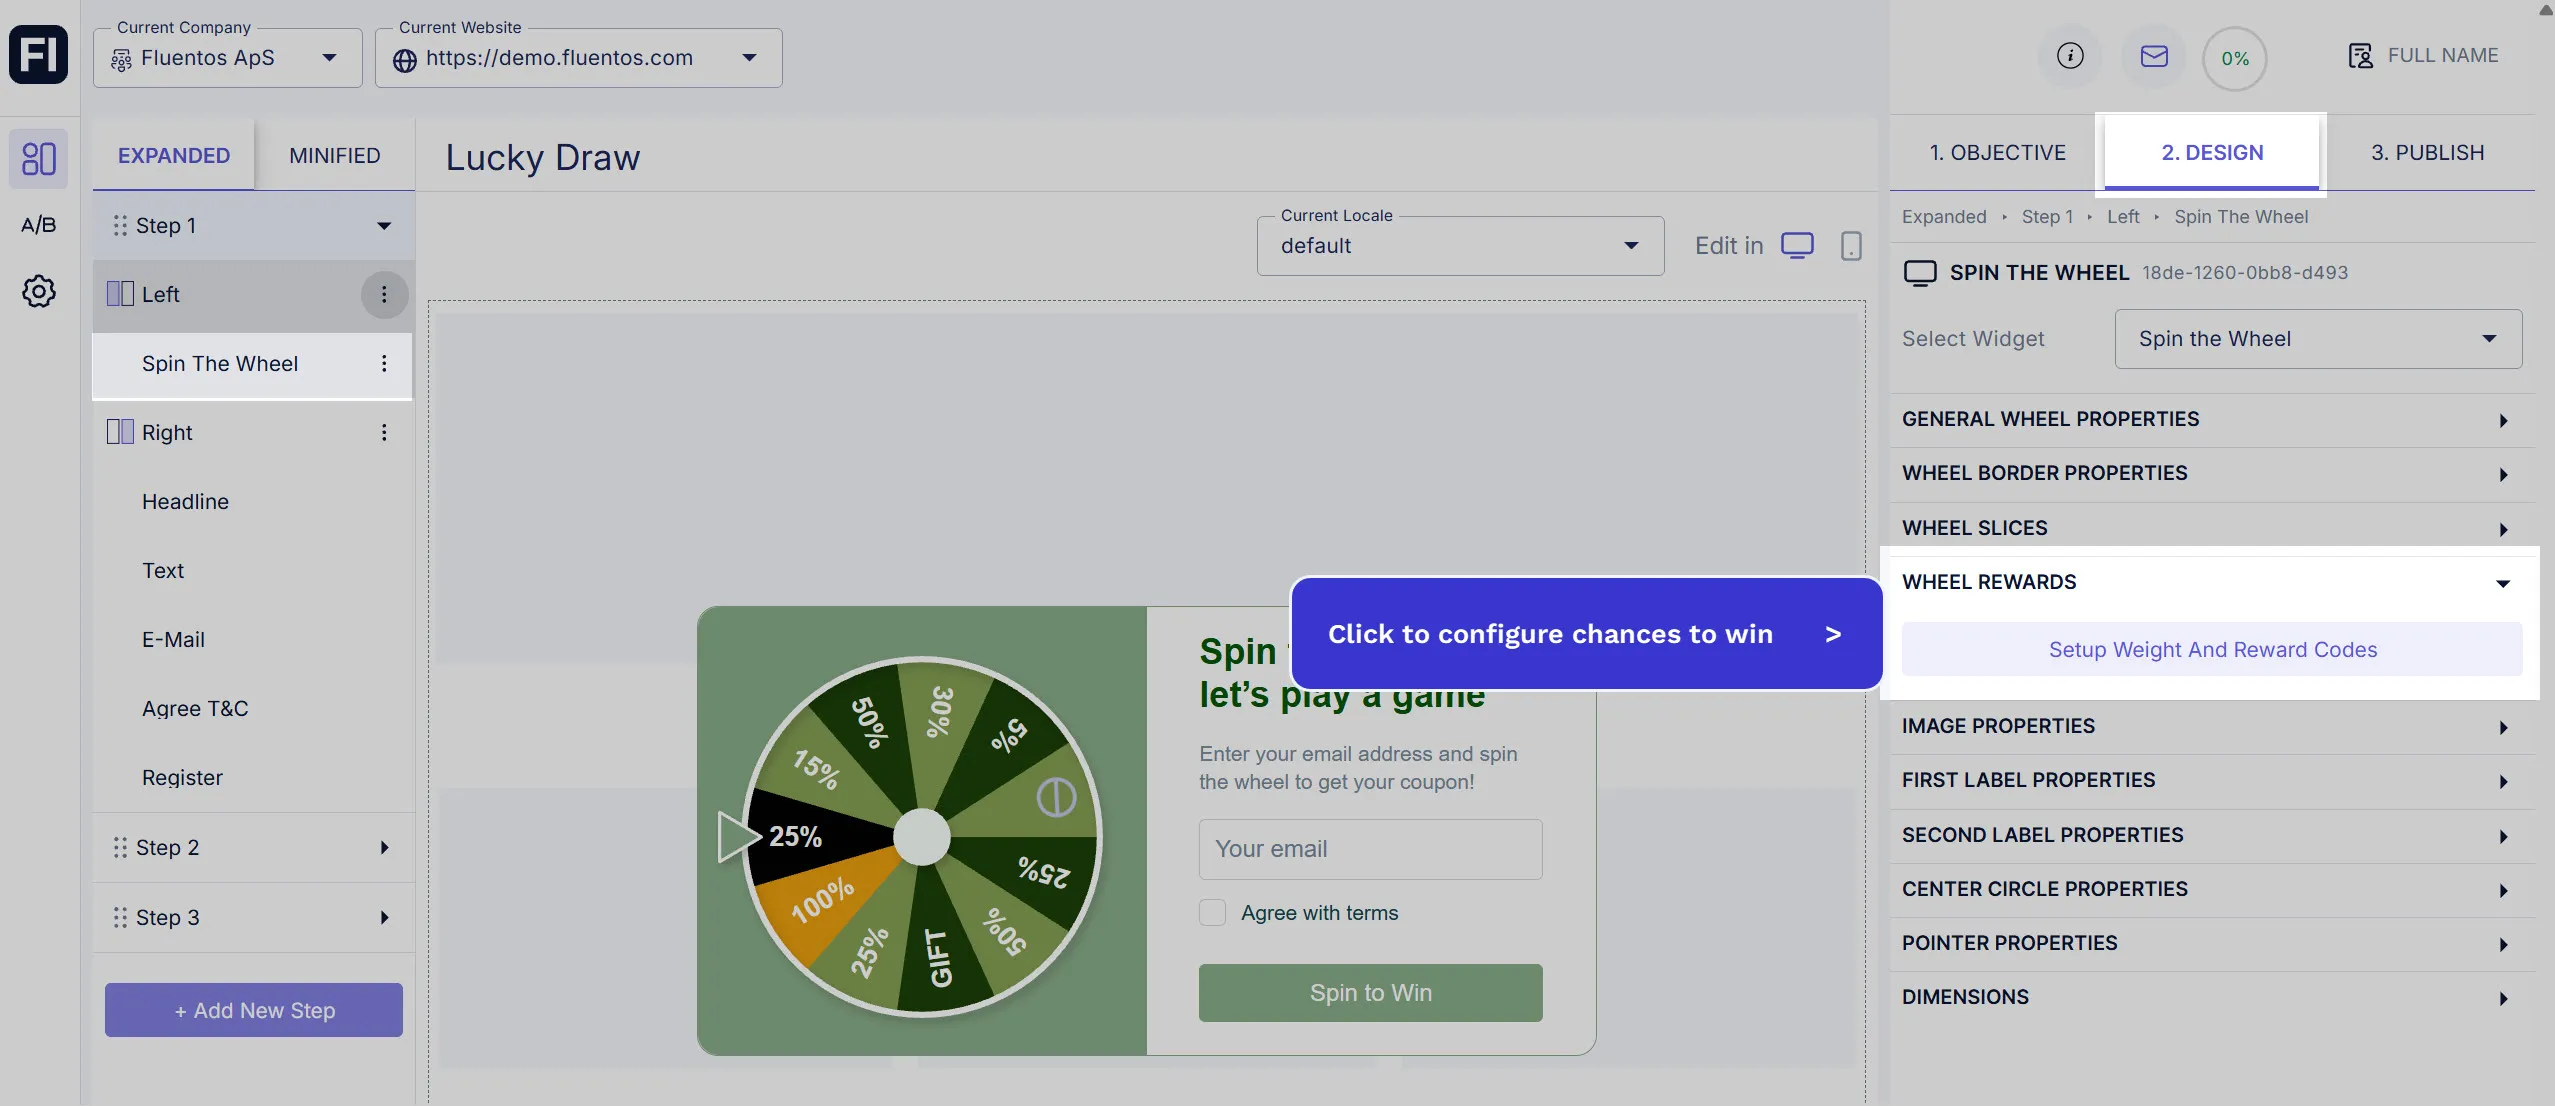This screenshot has width=2555, height=1106.
Task: Click the Step 3 drag handle
Action: (x=120, y=918)
